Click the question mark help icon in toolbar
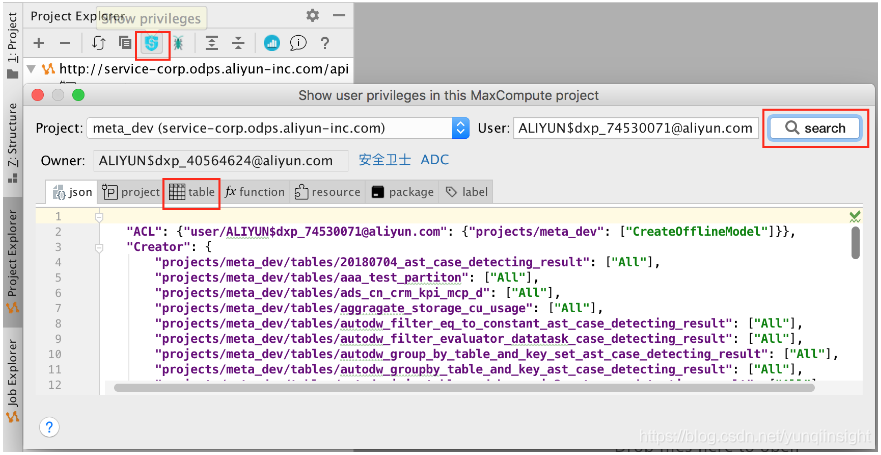881x455 pixels. coord(324,43)
